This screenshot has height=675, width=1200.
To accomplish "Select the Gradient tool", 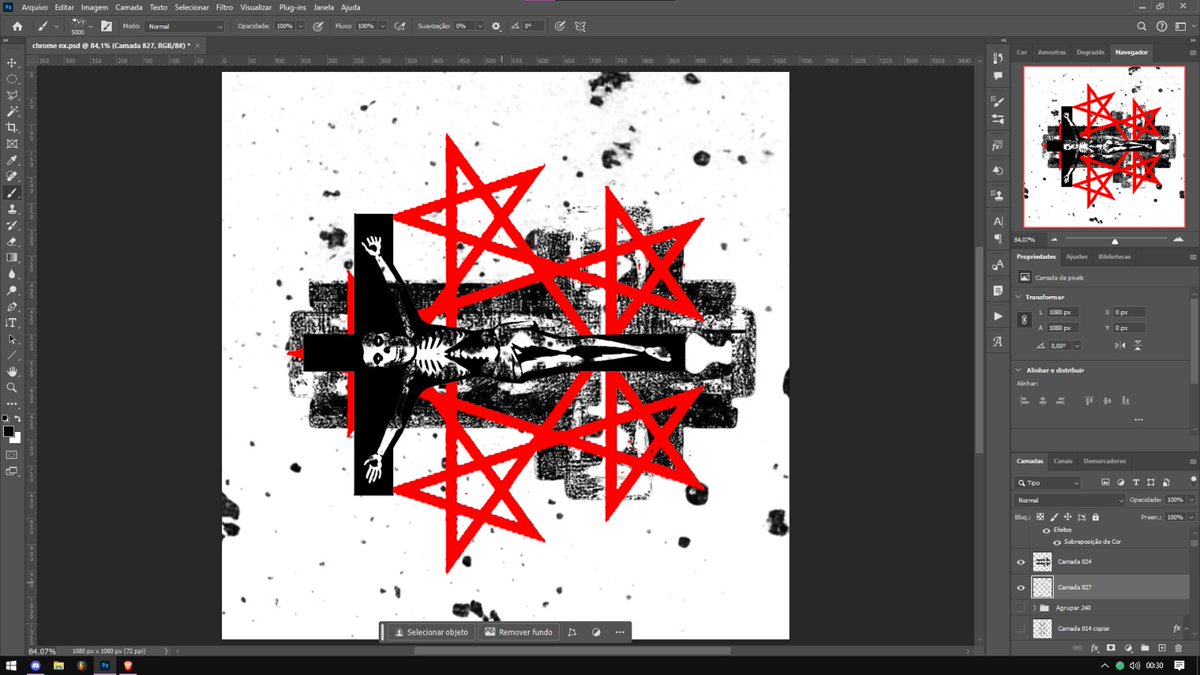I will [12, 257].
